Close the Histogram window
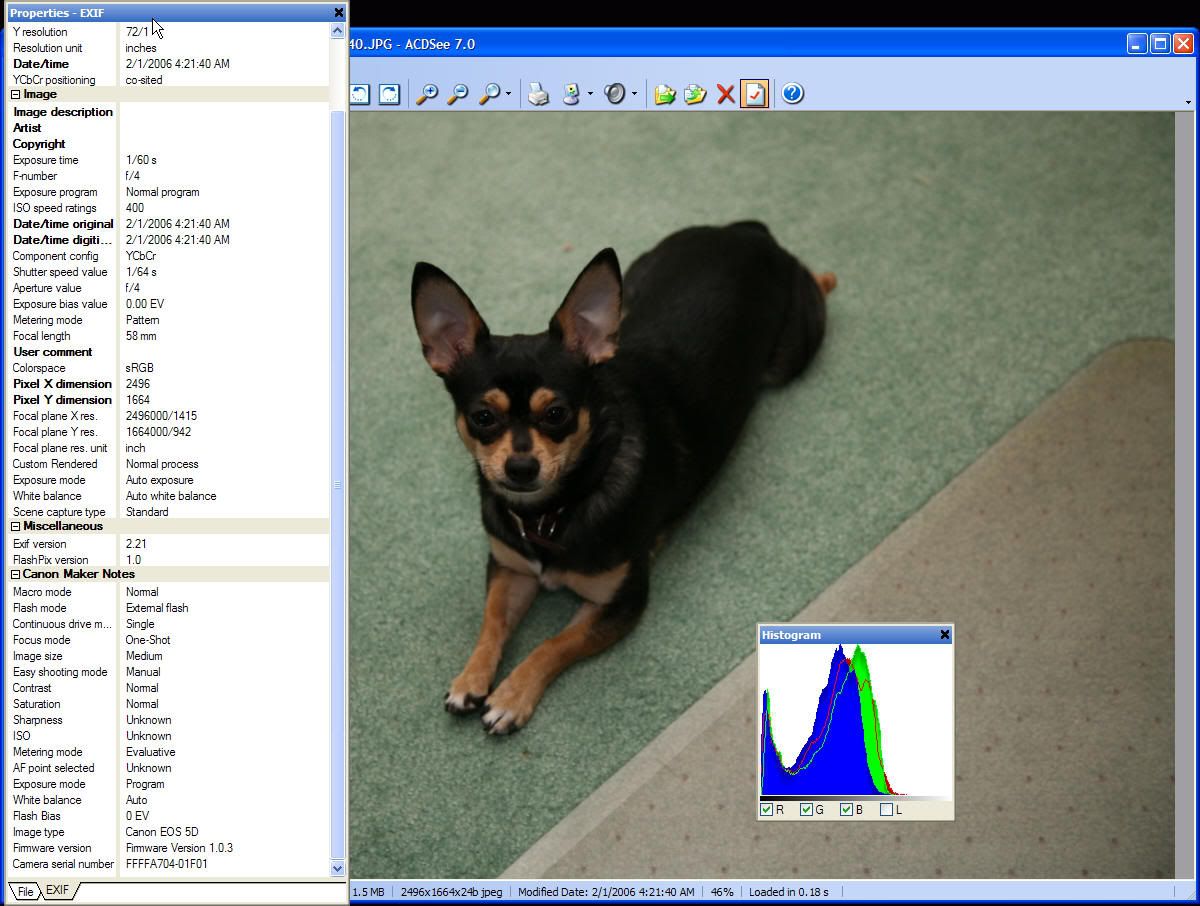The width and height of the screenshot is (1200, 906). pos(944,635)
